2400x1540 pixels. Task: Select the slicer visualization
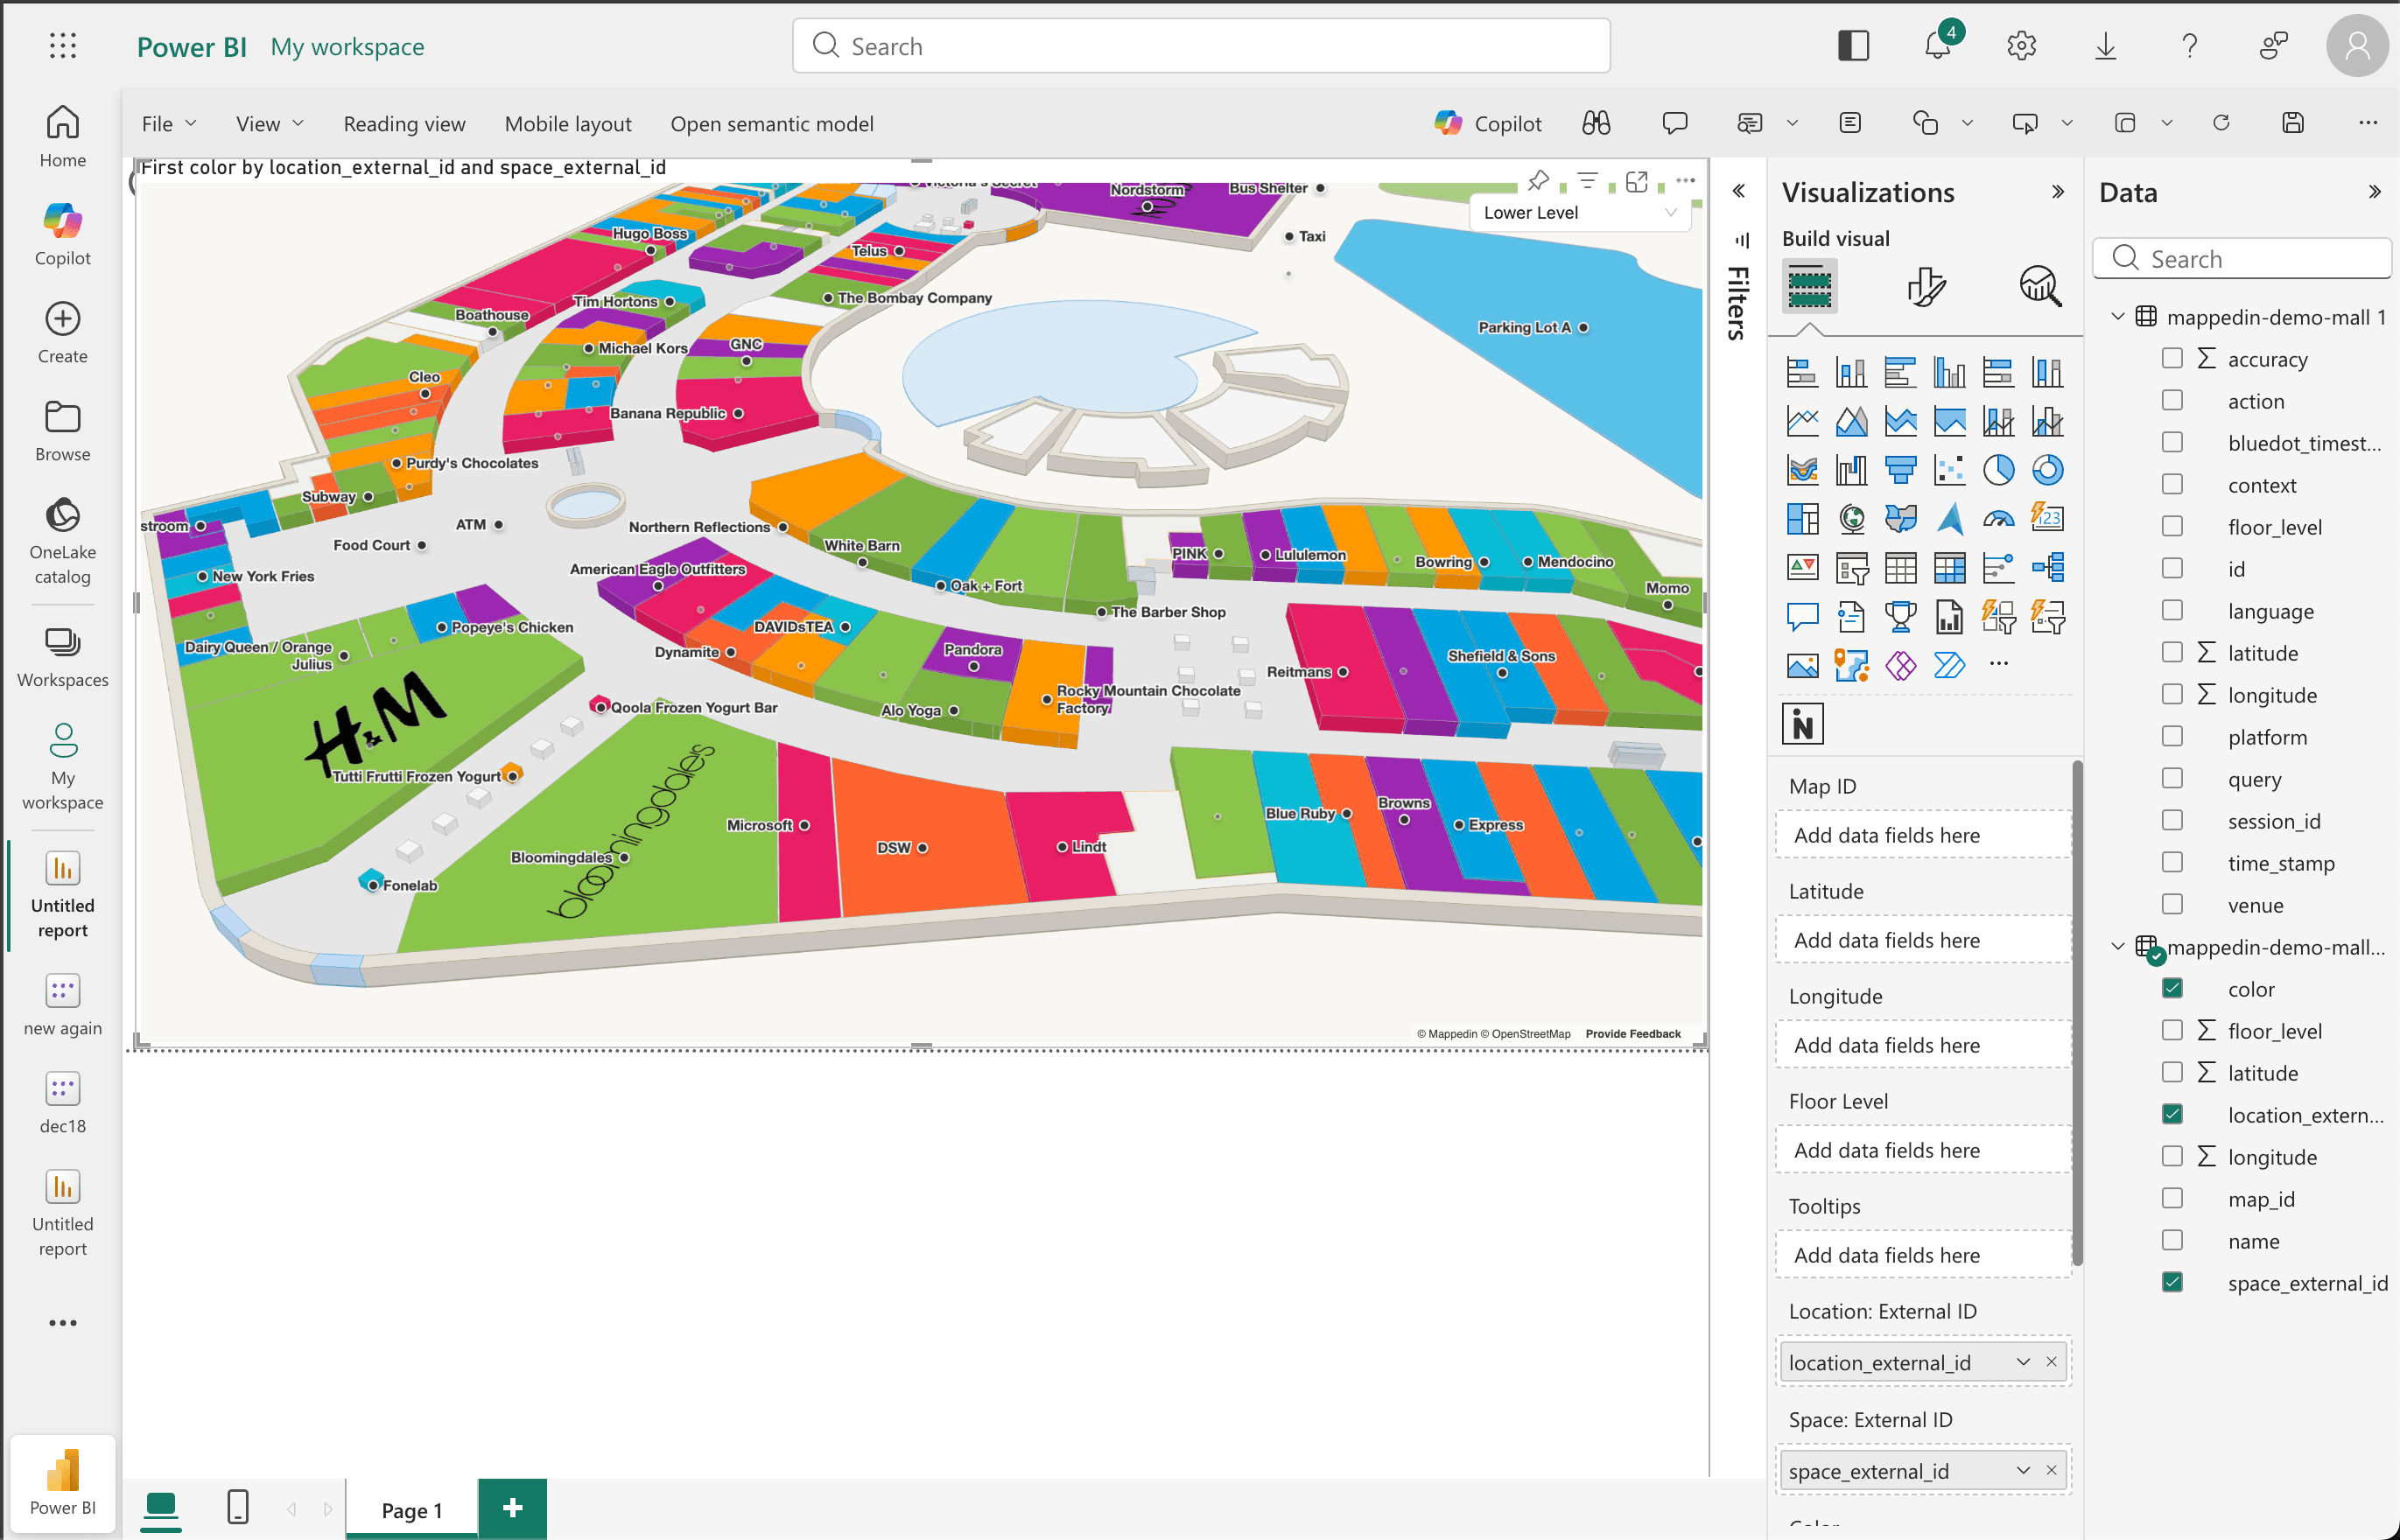pyautogui.click(x=1852, y=567)
